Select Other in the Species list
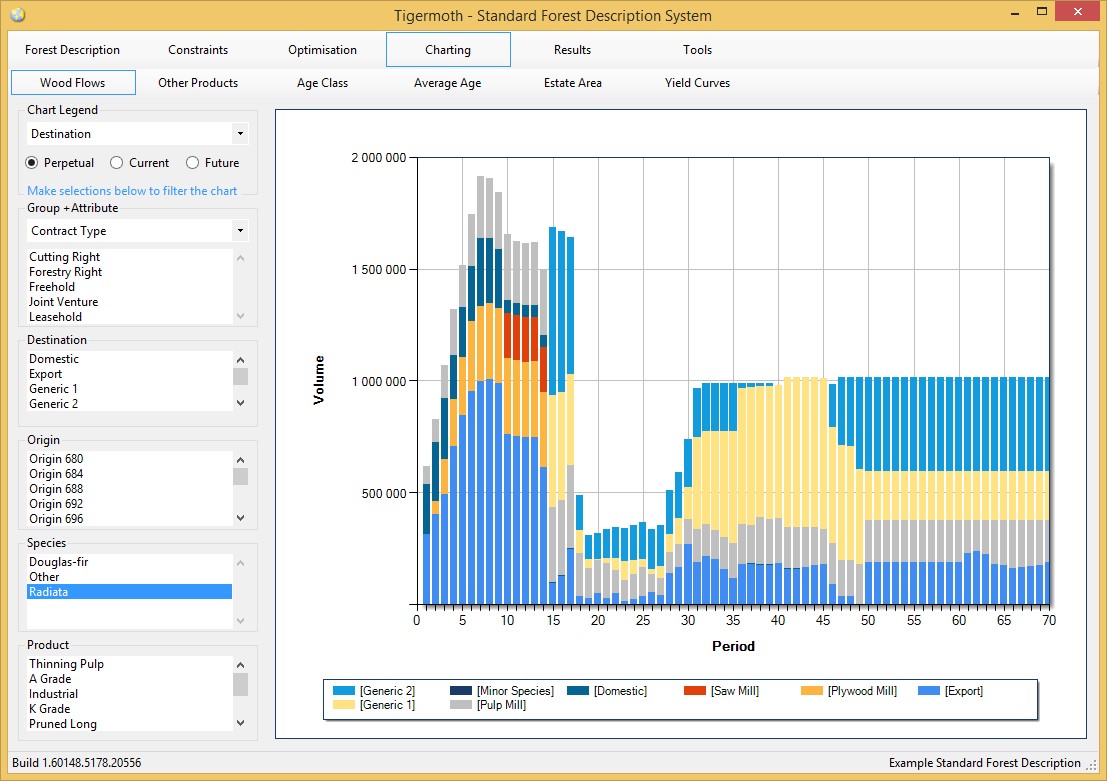Image resolution: width=1107 pixels, height=781 pixels. 130,577
